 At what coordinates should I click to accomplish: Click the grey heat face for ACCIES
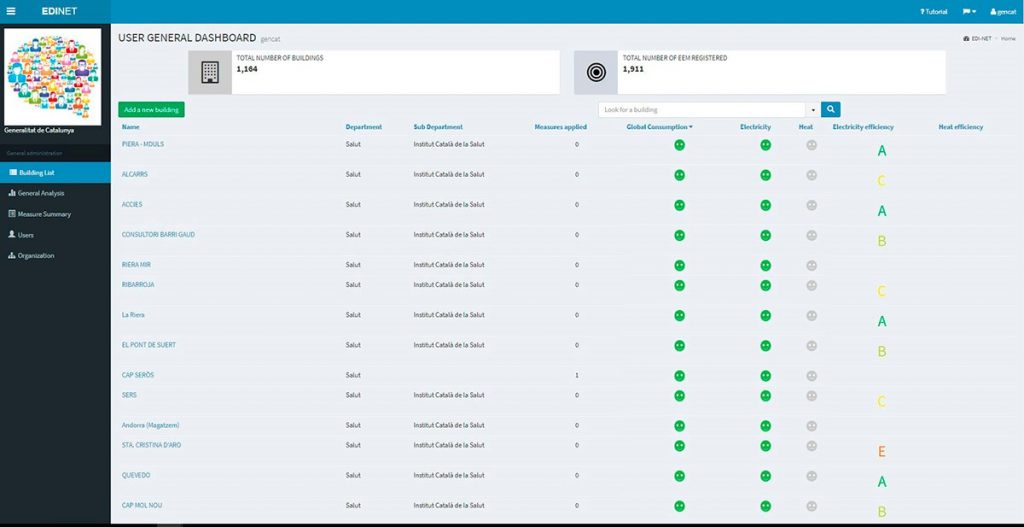tap(812, 205)
